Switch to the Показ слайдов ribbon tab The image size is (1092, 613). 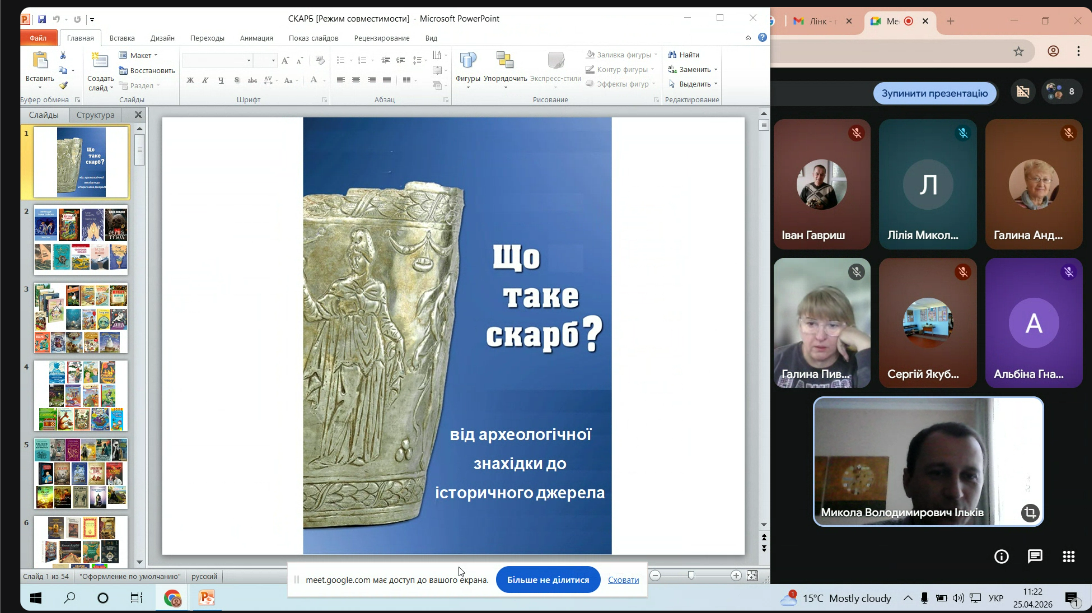pyautogui.click(x=313, y=38)
